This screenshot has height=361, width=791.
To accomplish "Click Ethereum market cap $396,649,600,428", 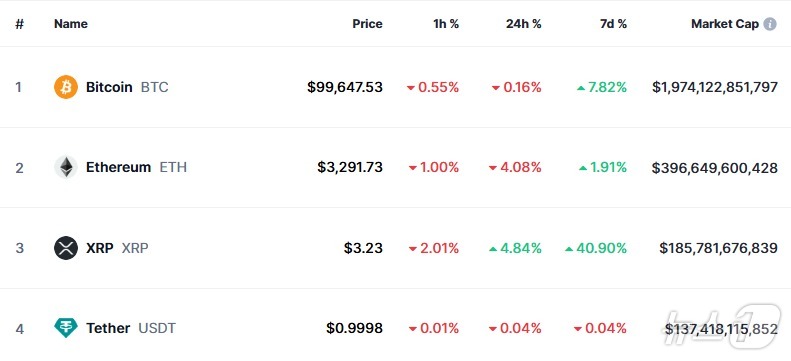I will click(715, 168).
